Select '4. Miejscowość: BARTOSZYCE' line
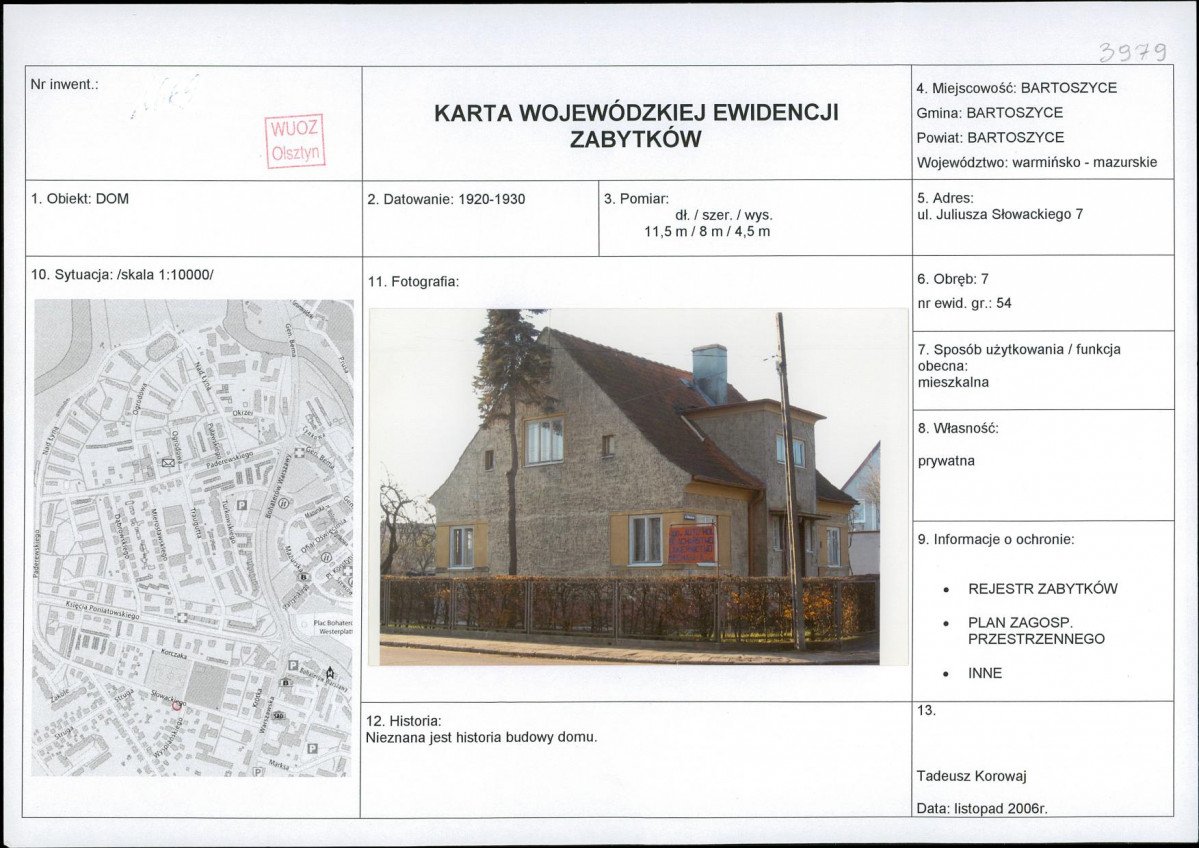 click(1016, 88)
